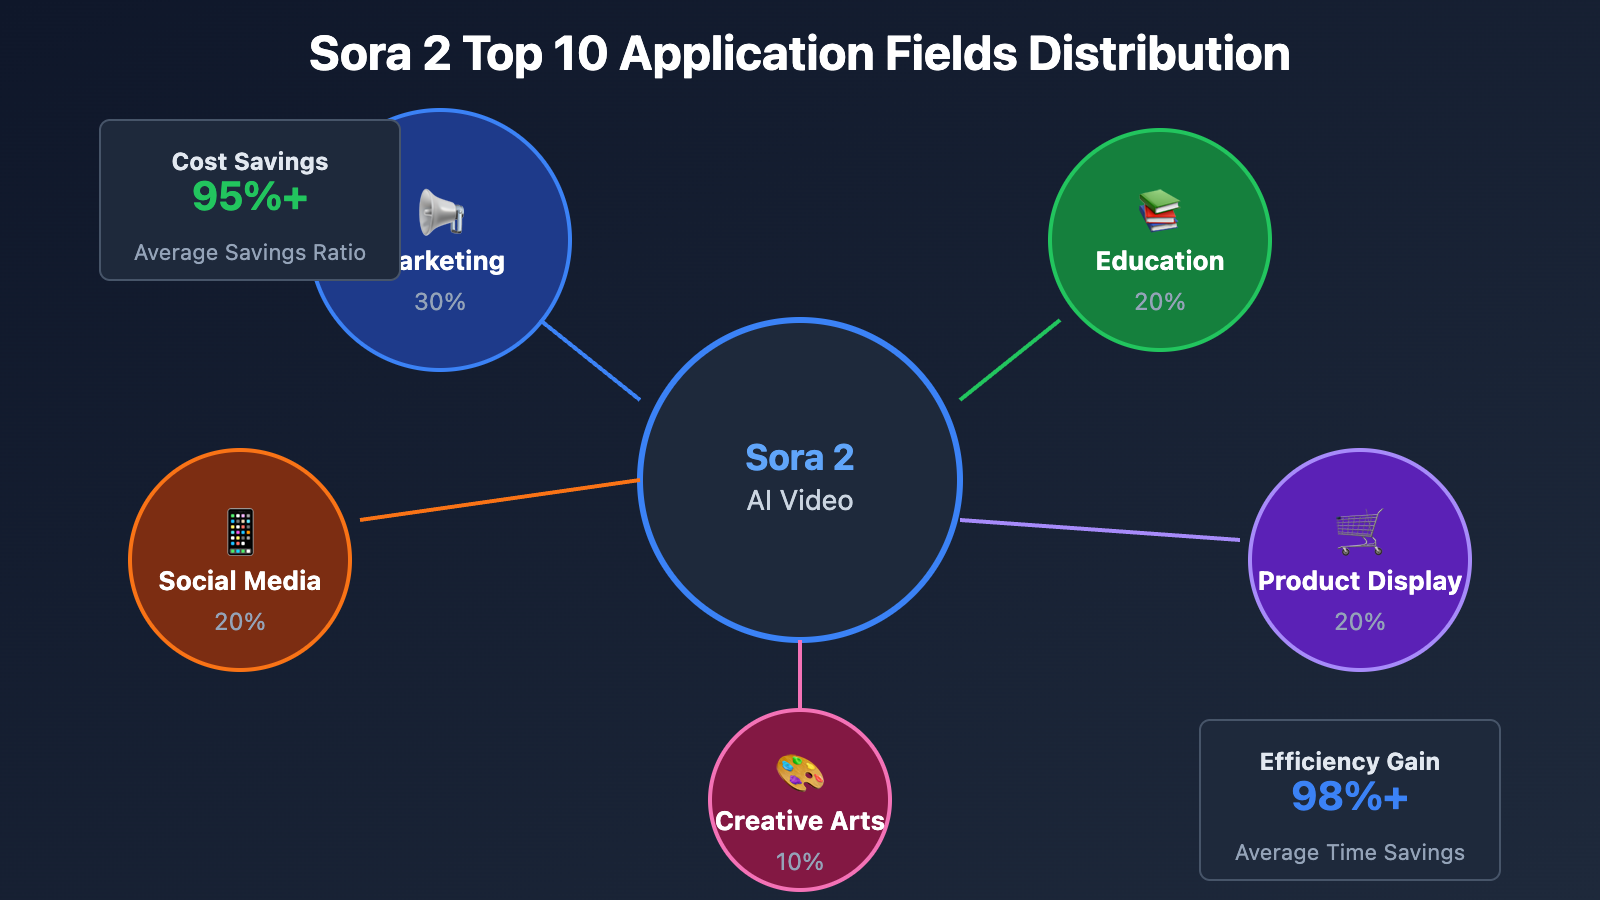Select the smartphone icon for Social Media
Image resolution: width=1600 pixels, height=900 pixels.
[x=240, y=531]
